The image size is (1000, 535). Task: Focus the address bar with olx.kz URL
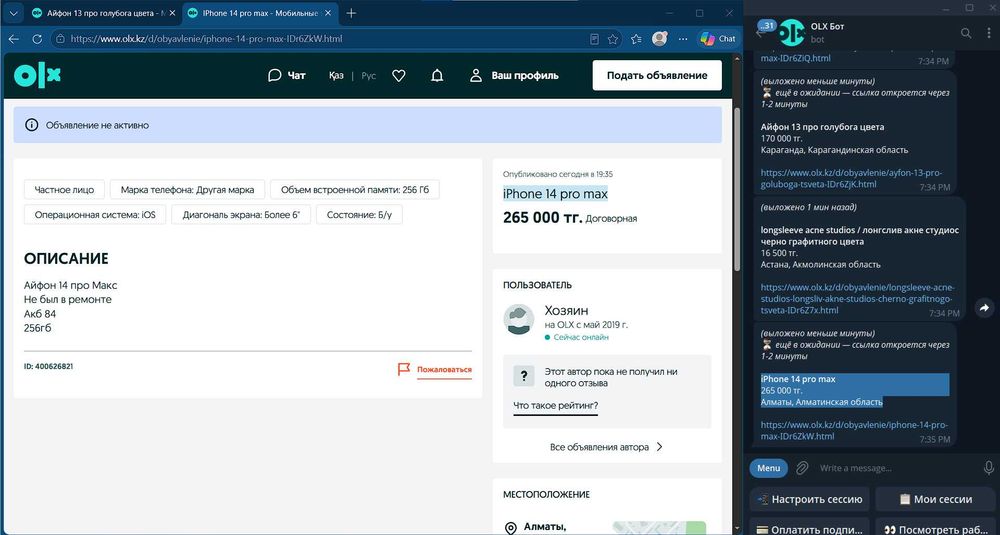pos(319,39)
